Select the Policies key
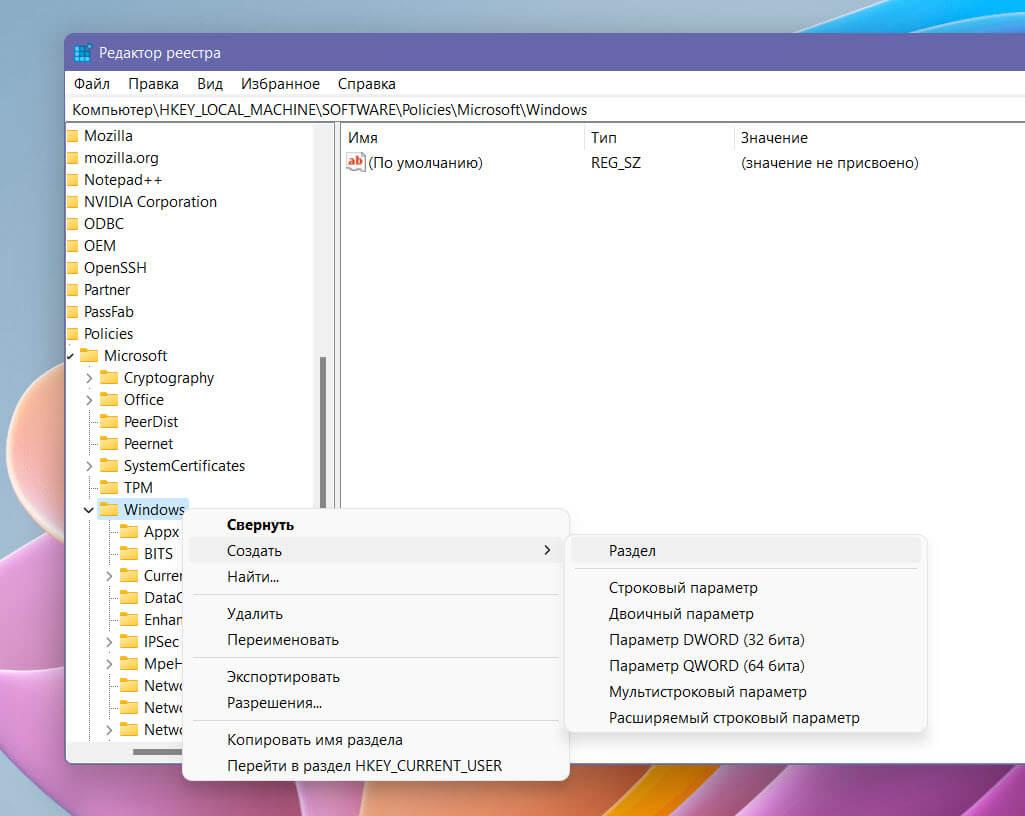Screen dimensions: 1025x816 click(109, 334)
